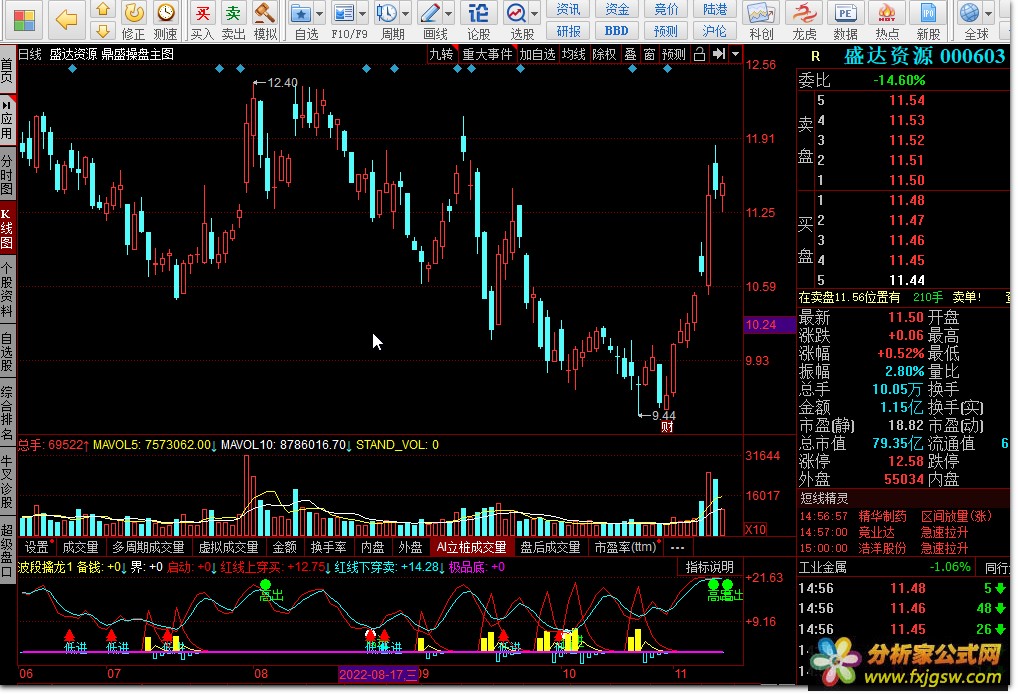Open the 论股 discussion icon

pyautogui.click(x=478, y=20)
